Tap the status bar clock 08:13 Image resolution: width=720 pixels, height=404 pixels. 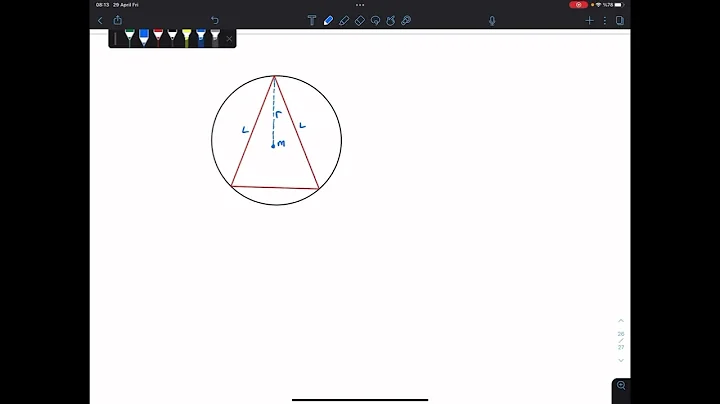pyautogui.click(x=102, y=5)
